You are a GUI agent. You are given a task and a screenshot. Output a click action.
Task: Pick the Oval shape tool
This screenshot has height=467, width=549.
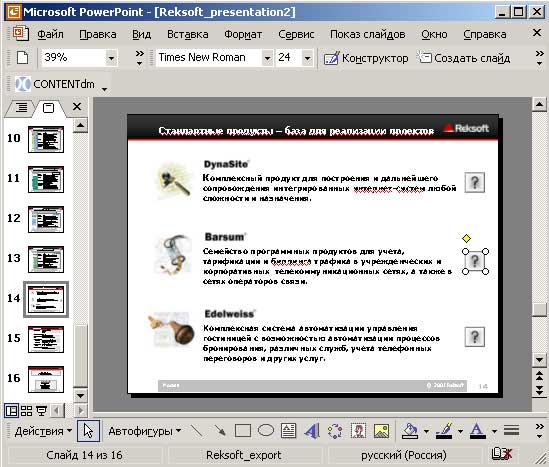coord(266,430)
